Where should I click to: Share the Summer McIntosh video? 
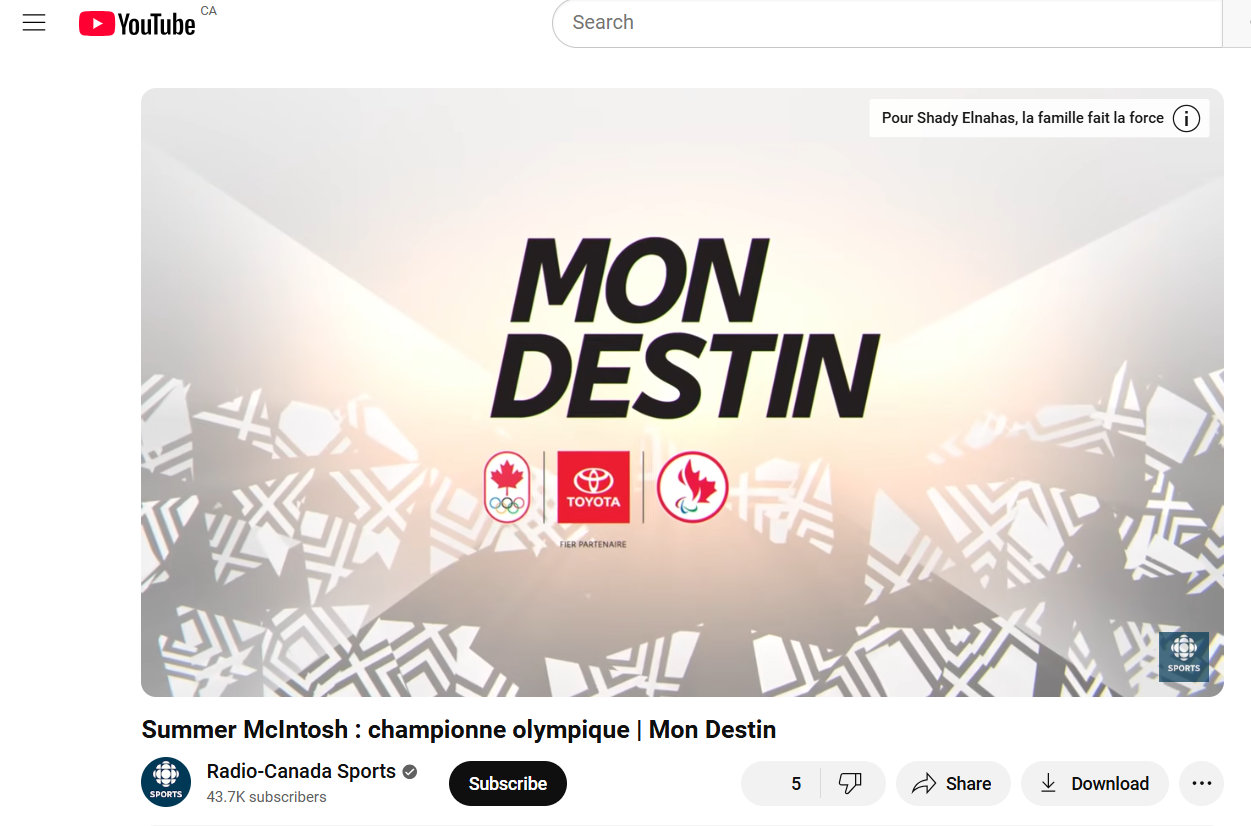[x=953, y=783]
